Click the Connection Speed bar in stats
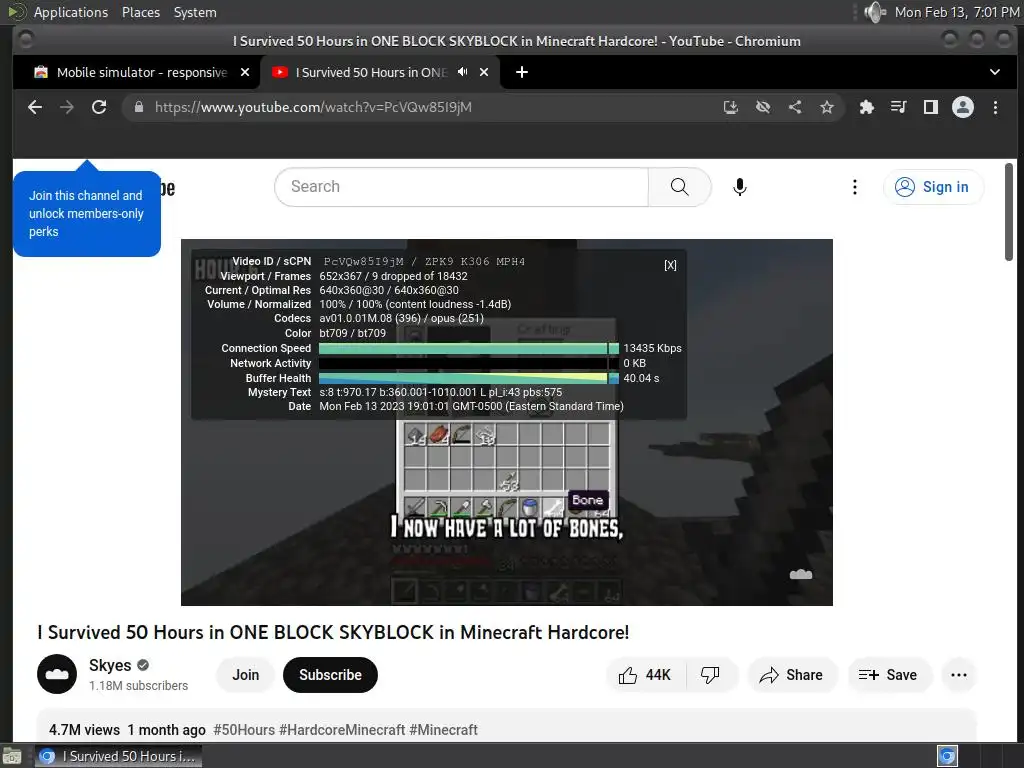The image size is (1024, 768). [x=468, y=348]
